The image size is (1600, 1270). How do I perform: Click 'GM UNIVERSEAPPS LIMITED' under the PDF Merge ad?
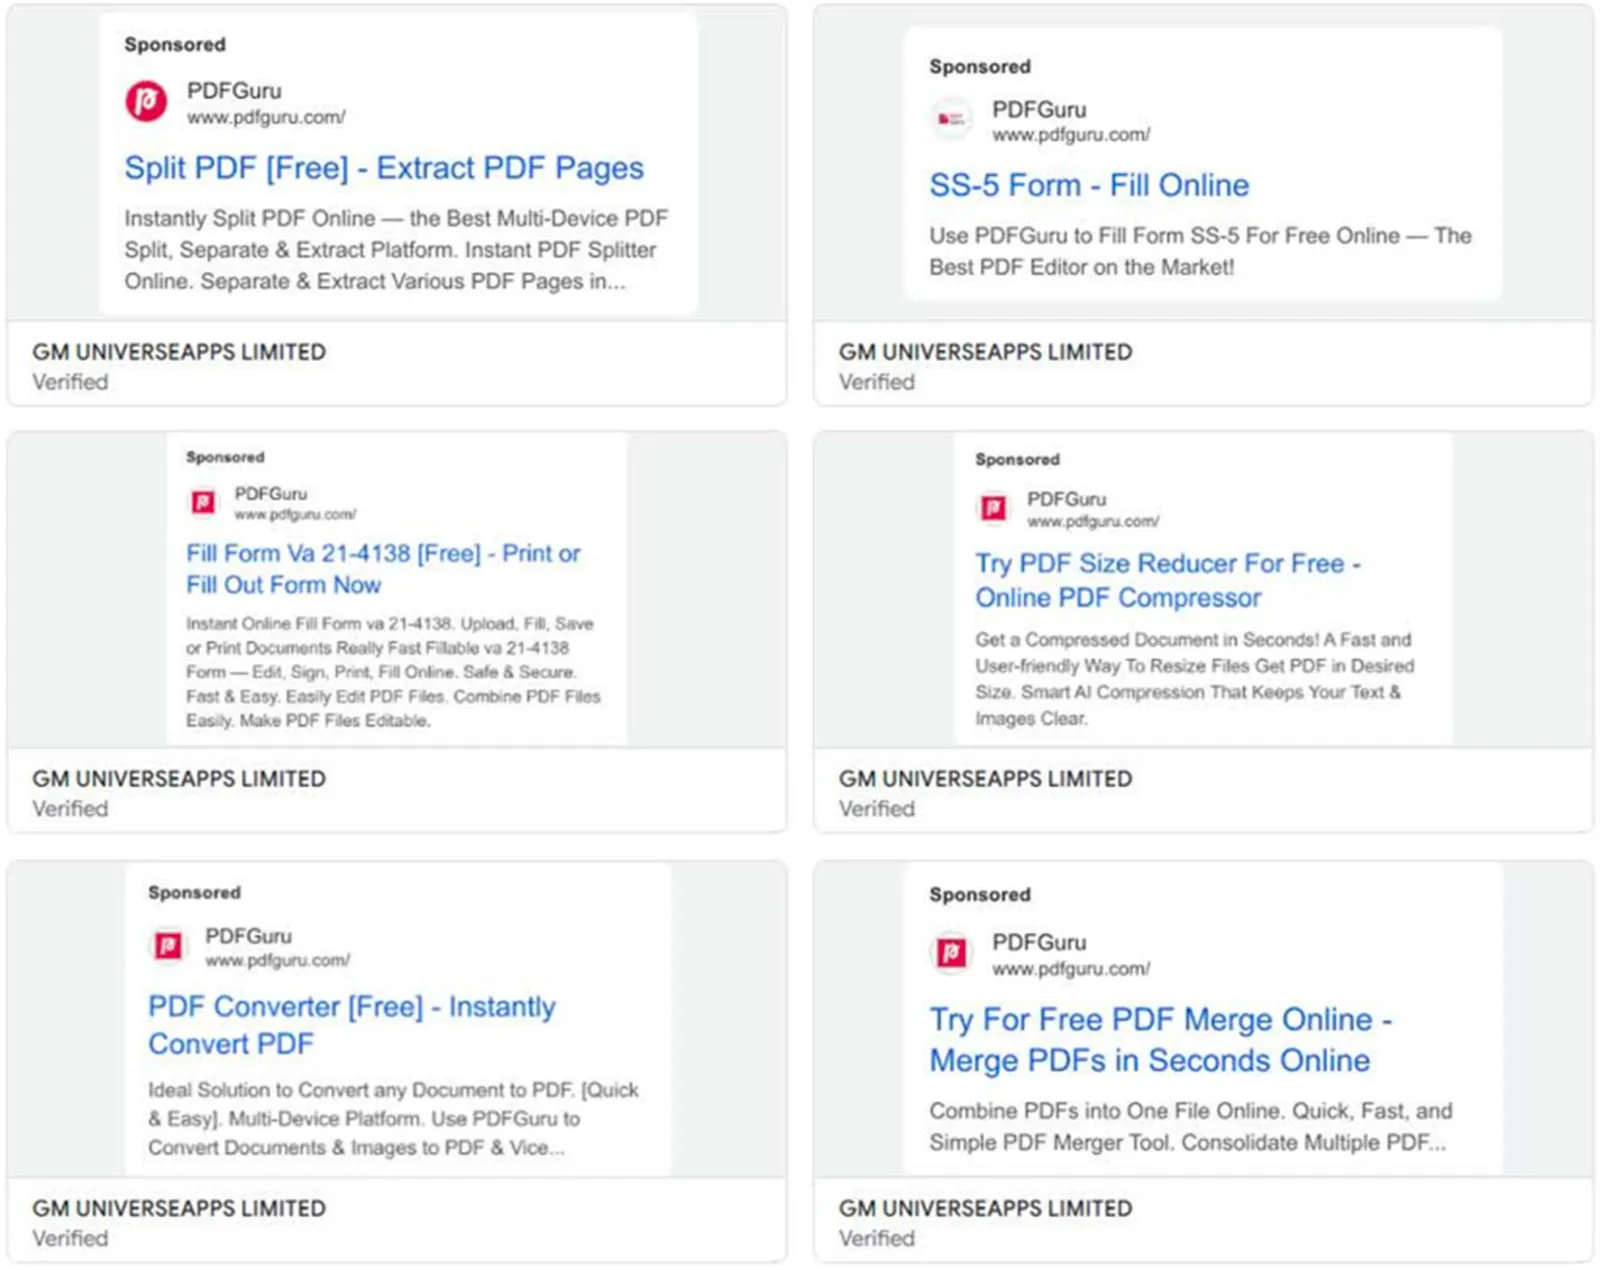pos(986,1208)
